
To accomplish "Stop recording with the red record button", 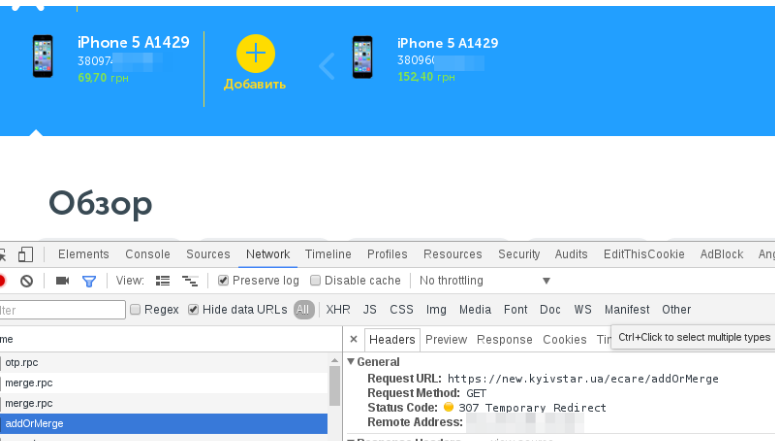I will pos(1,281).
